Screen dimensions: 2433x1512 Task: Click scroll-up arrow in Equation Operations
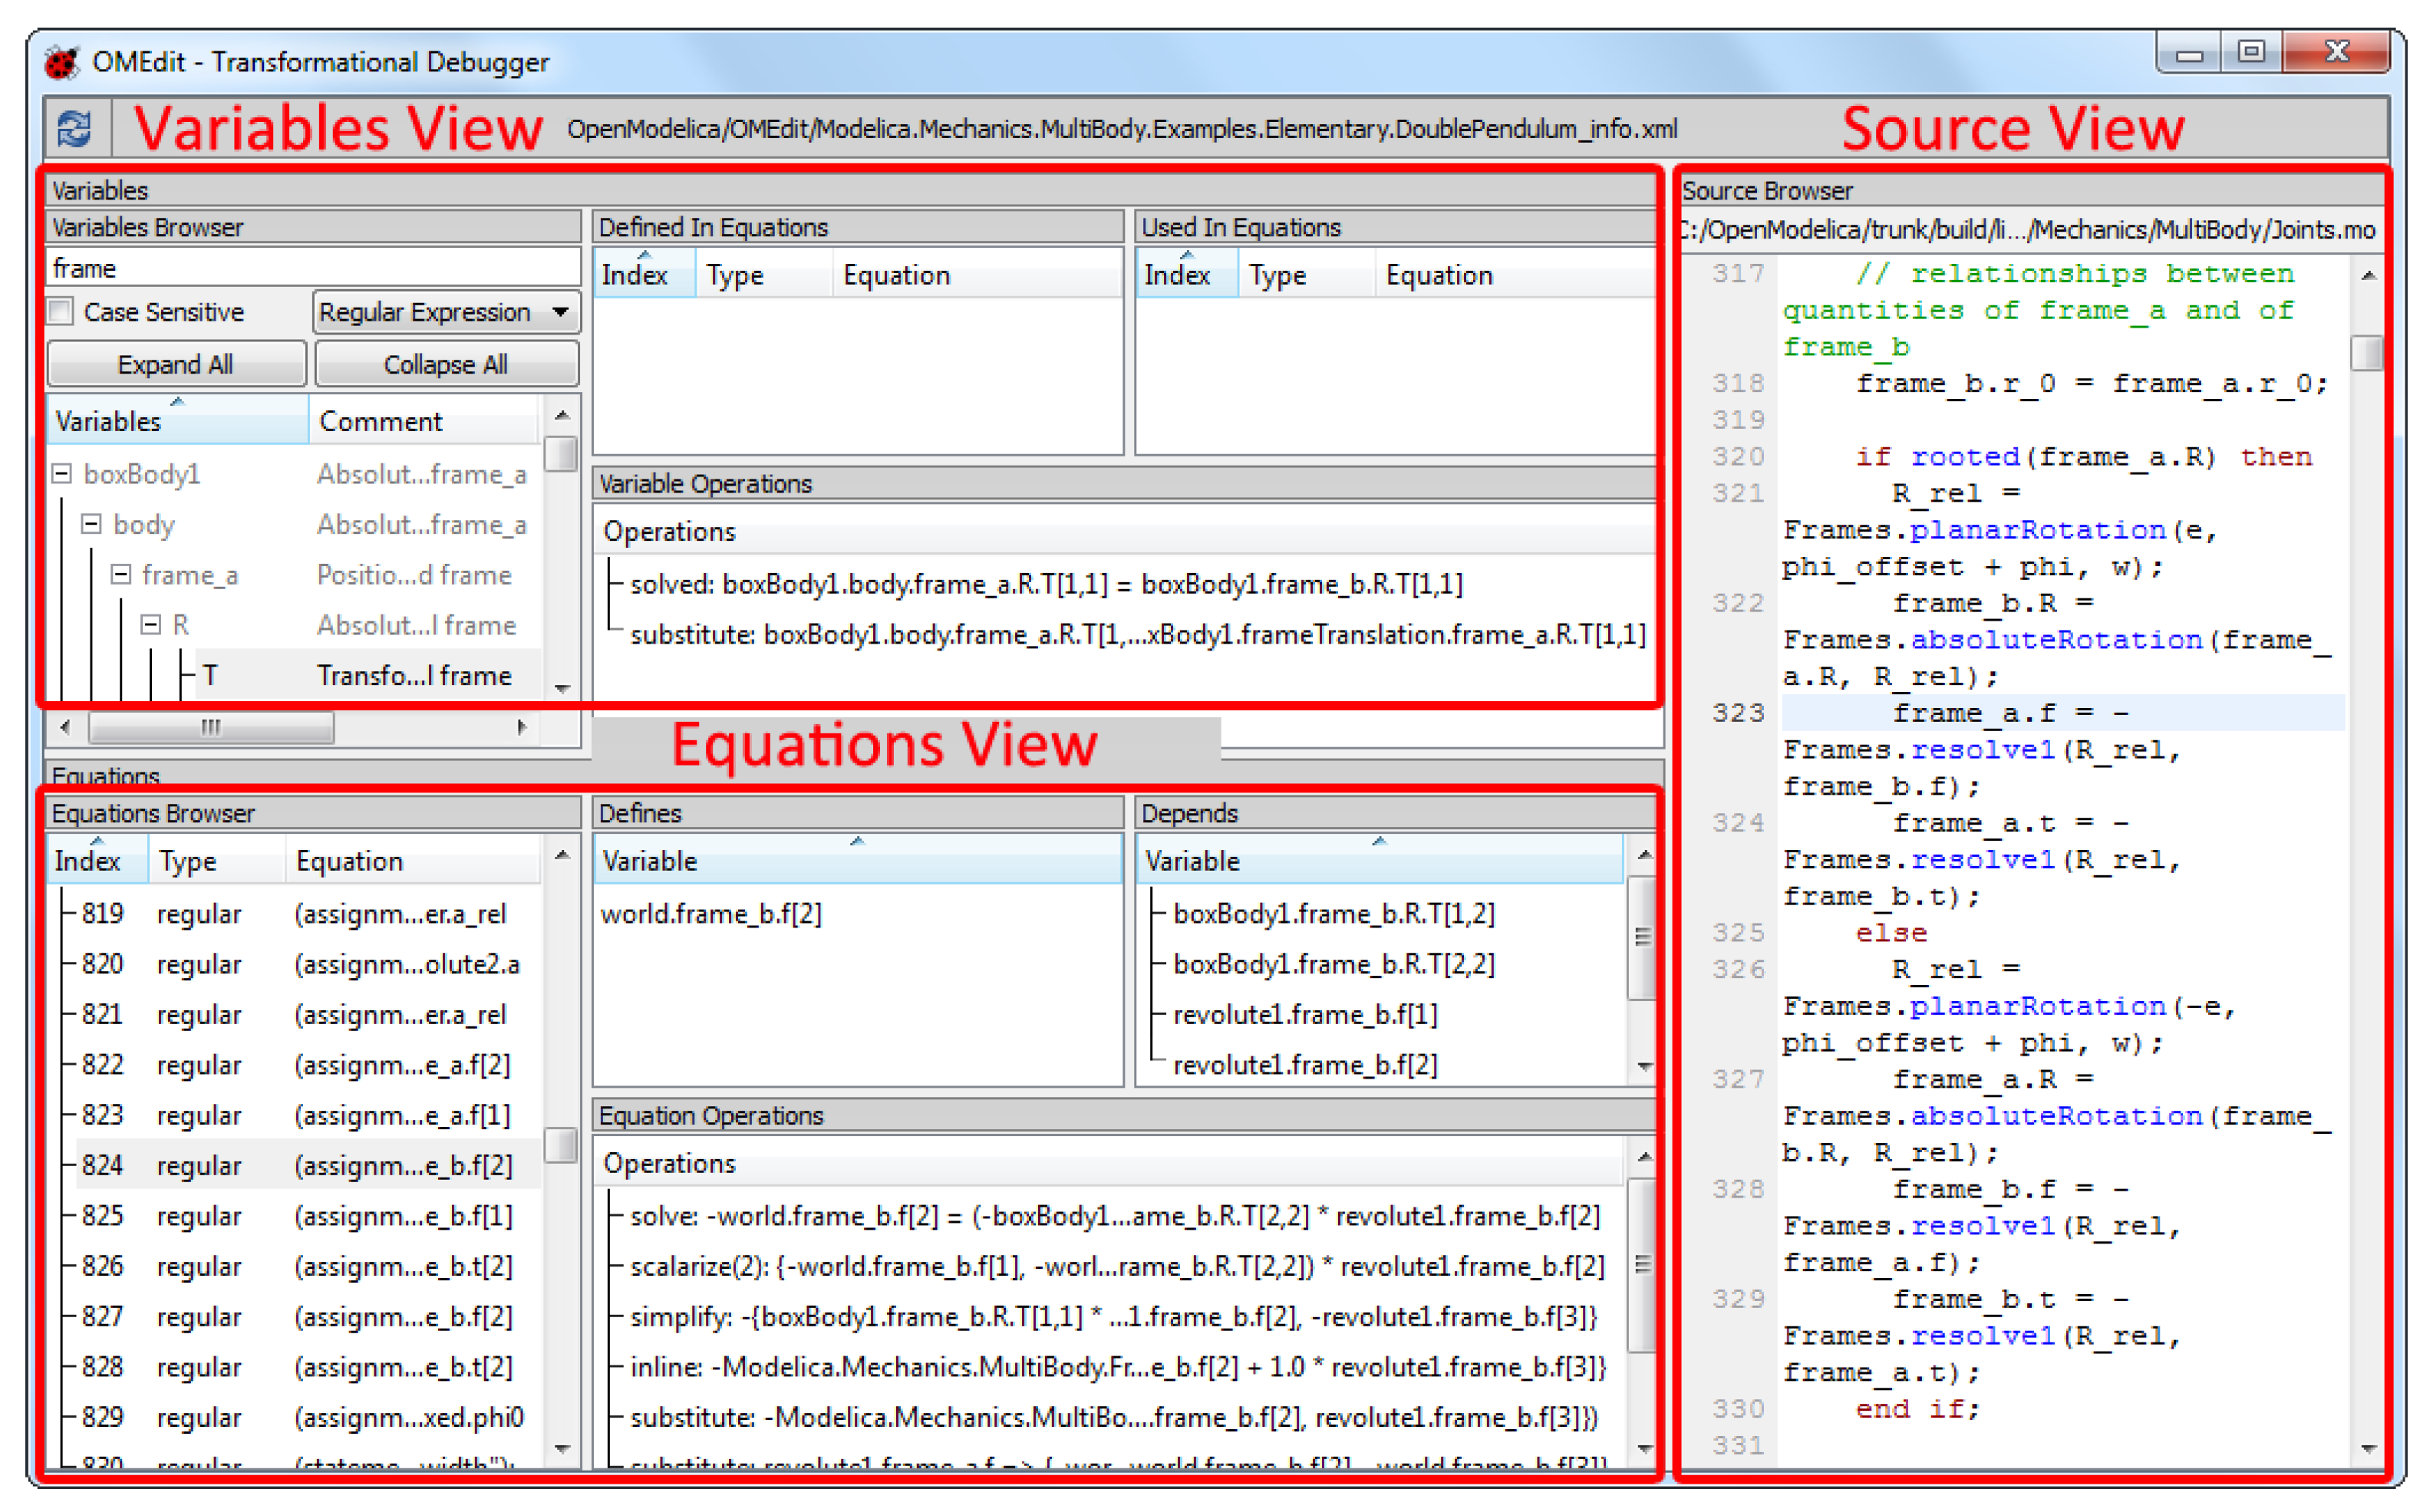(x=1644, y=1157)
